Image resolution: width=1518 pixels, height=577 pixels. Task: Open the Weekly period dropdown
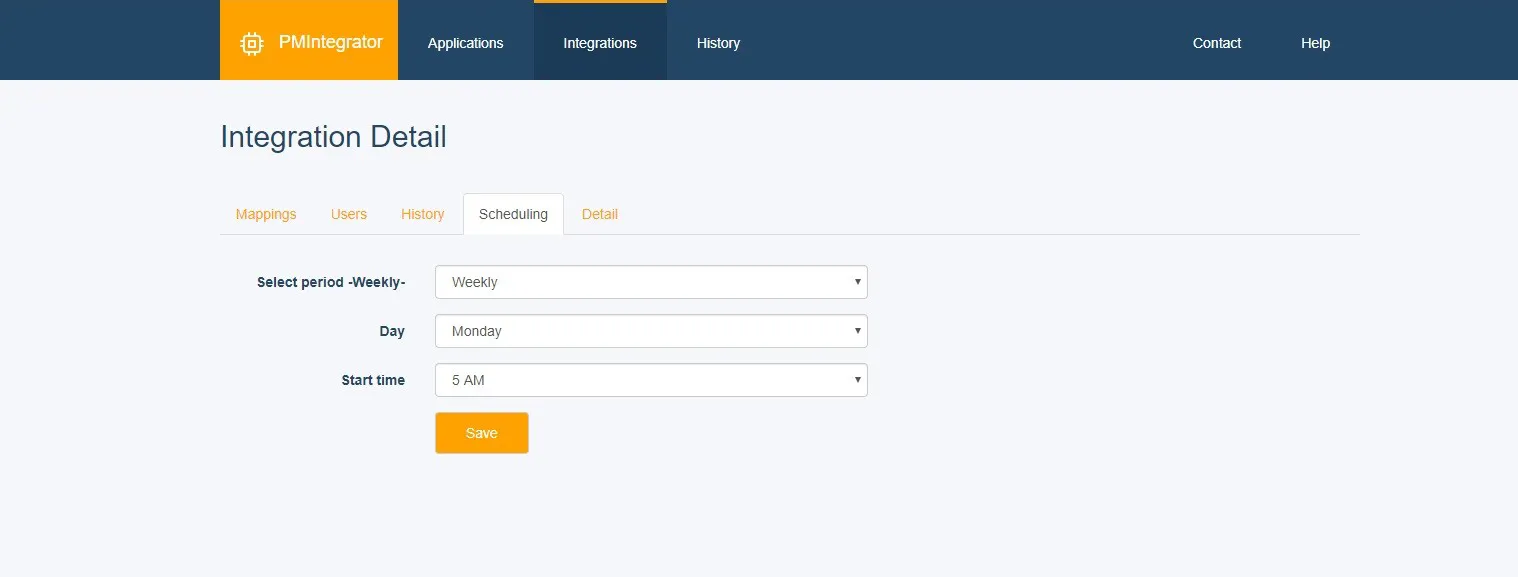pos(650,282)
